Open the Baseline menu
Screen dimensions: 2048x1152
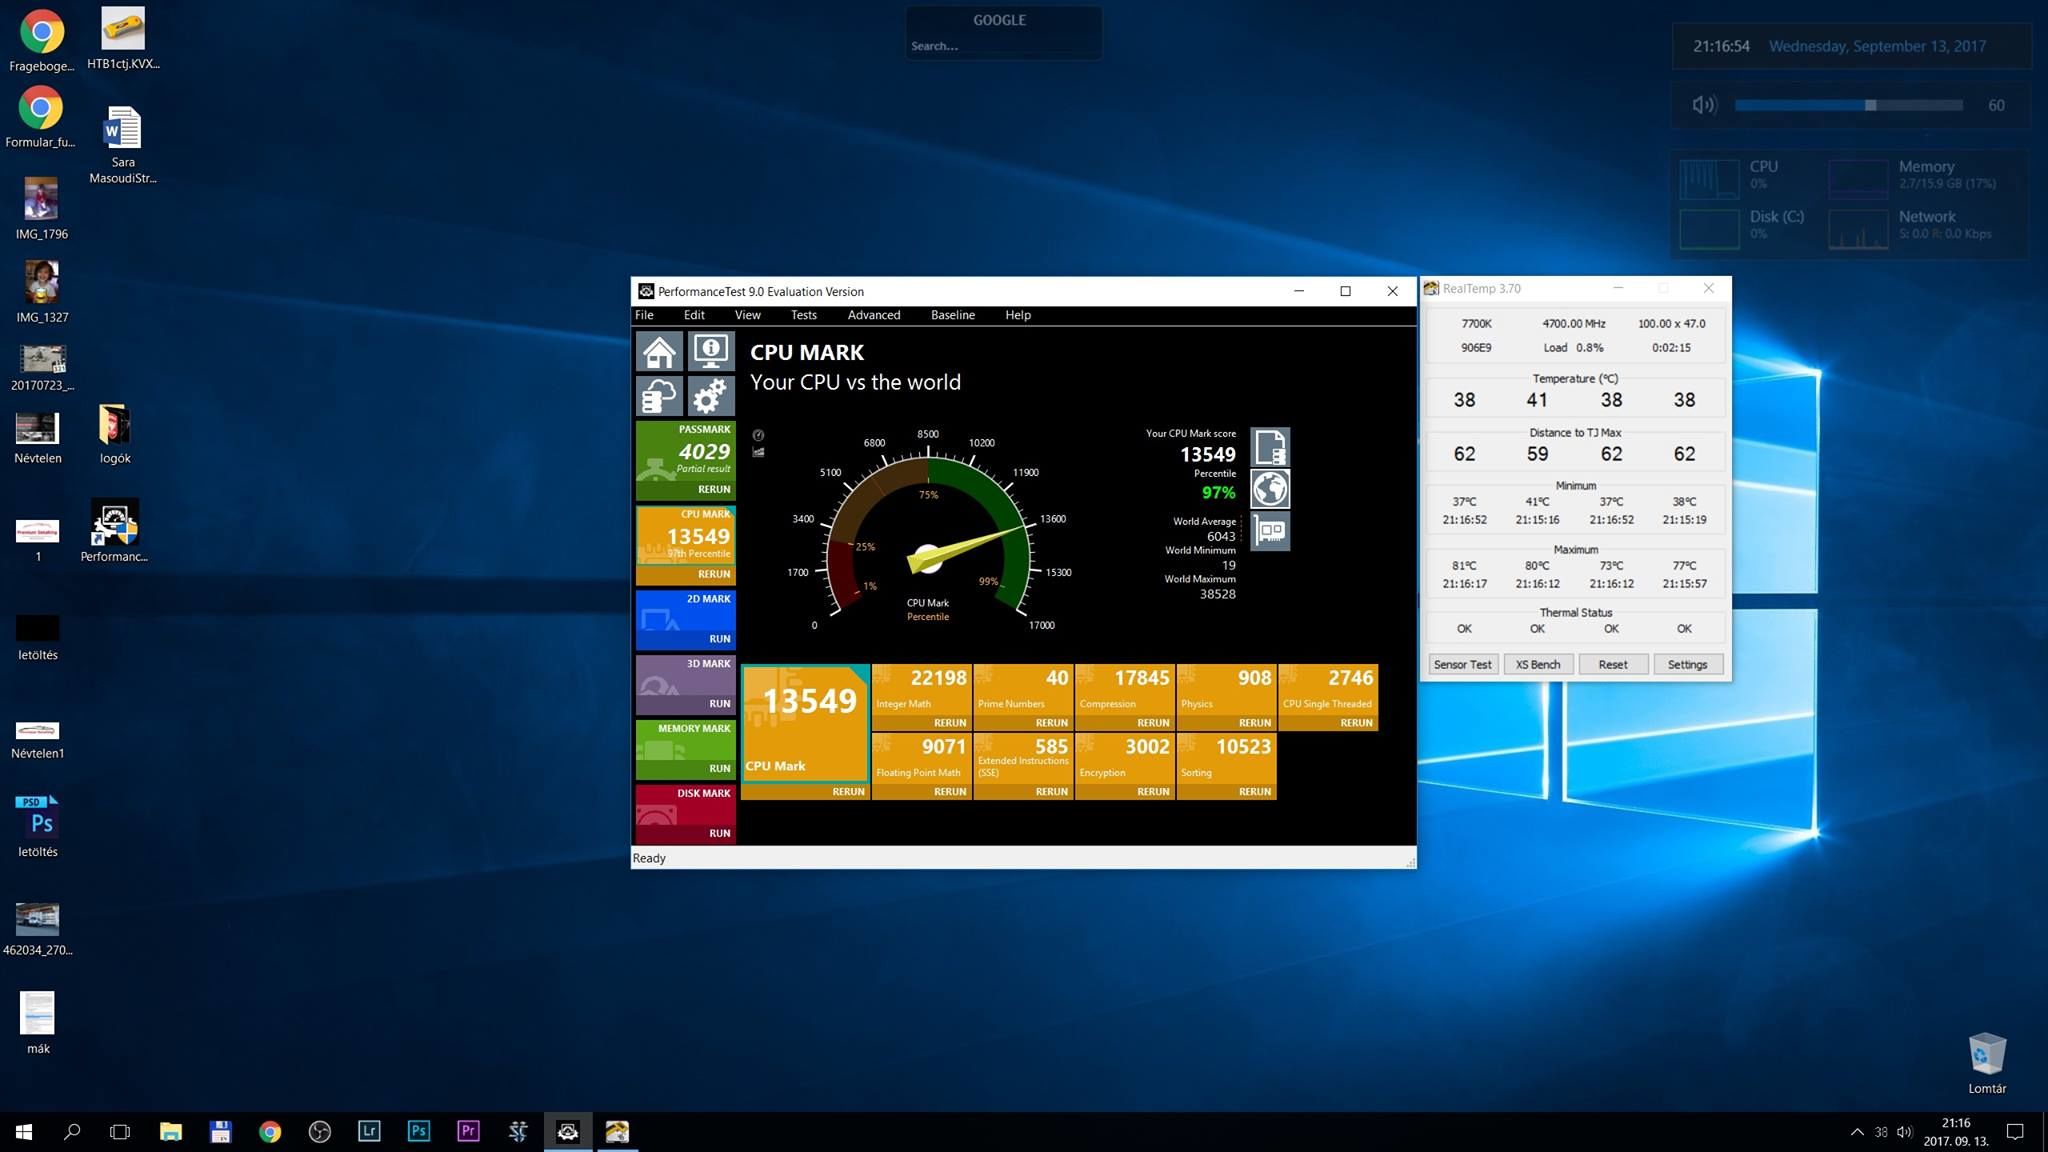click(952, 315)
